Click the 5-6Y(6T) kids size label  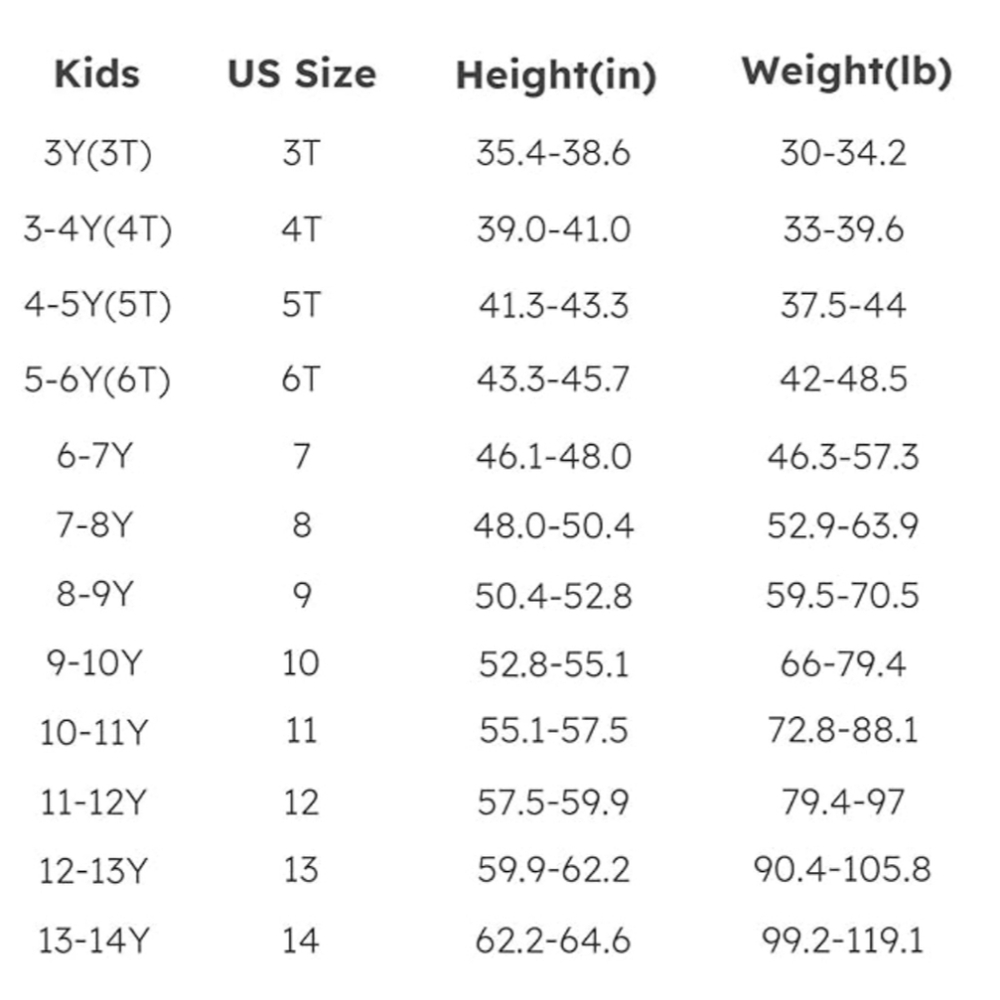tap(98, 380)
